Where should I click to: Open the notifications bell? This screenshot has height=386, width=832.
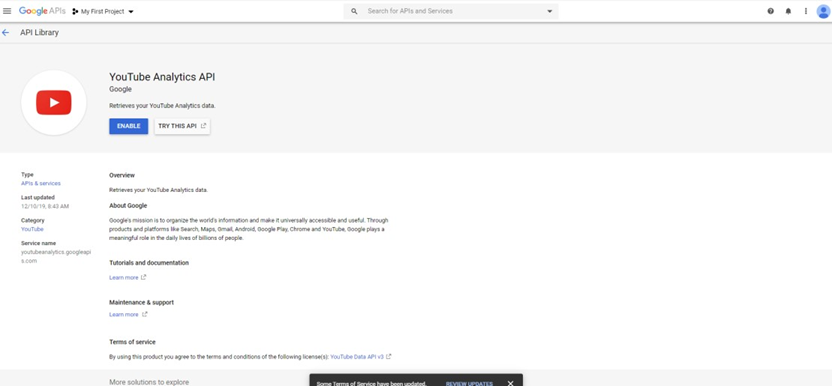coord(788,11)
